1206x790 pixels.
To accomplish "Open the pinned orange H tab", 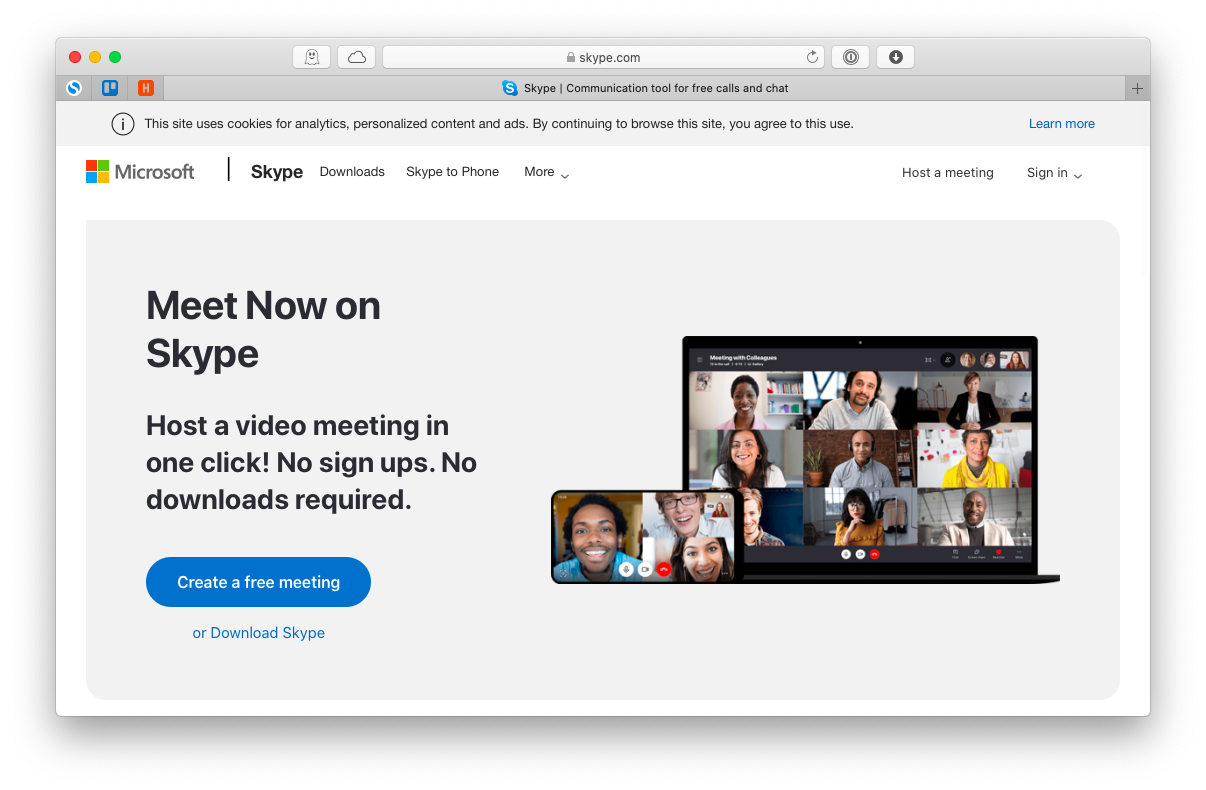I will point(146,88).
